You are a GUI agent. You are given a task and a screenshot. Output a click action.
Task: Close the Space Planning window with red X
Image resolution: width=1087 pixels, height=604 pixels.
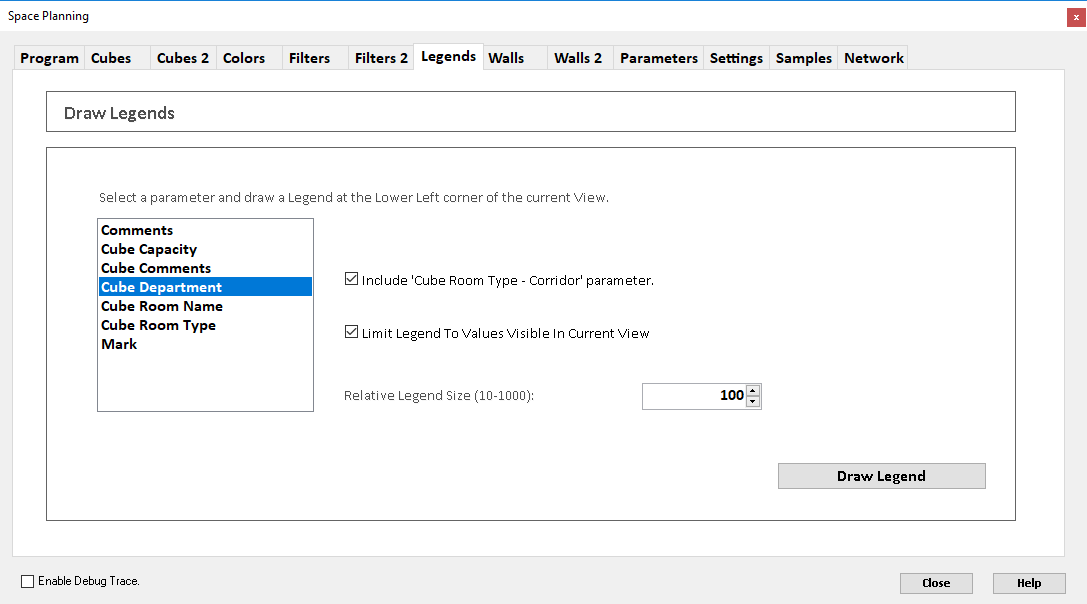coord(1076,17)
